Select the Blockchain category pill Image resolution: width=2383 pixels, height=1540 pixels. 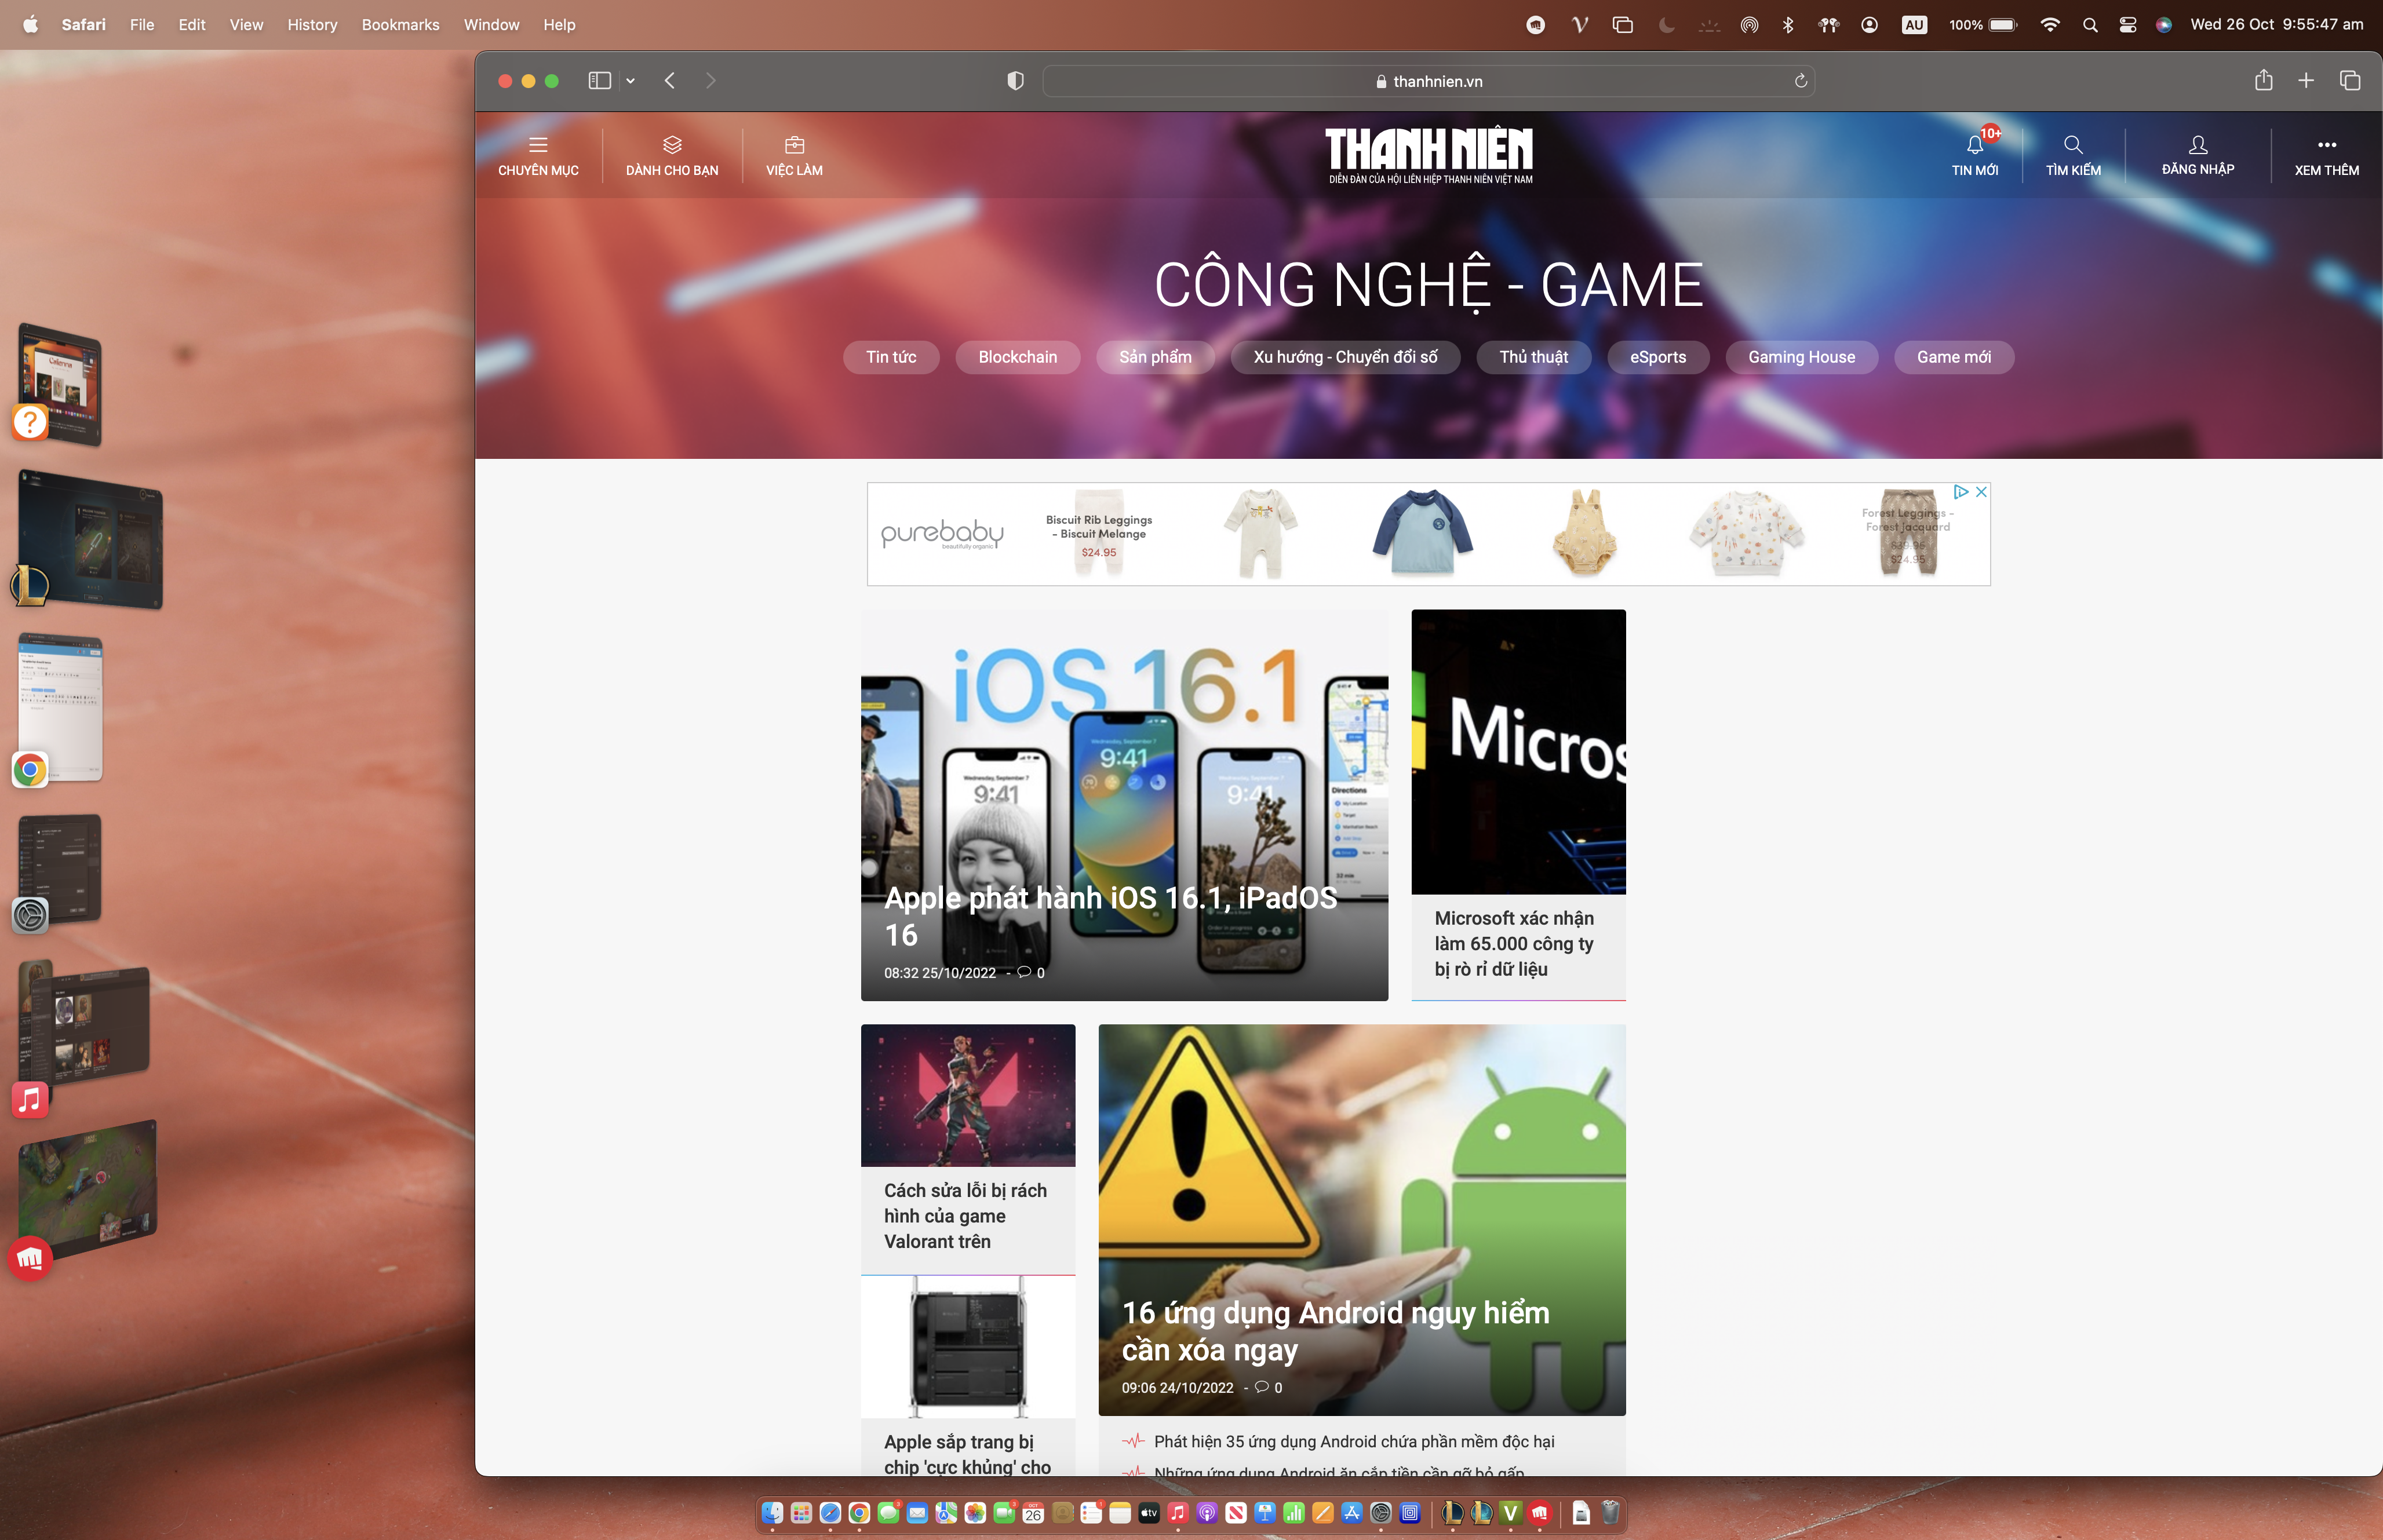[1018, 357]
